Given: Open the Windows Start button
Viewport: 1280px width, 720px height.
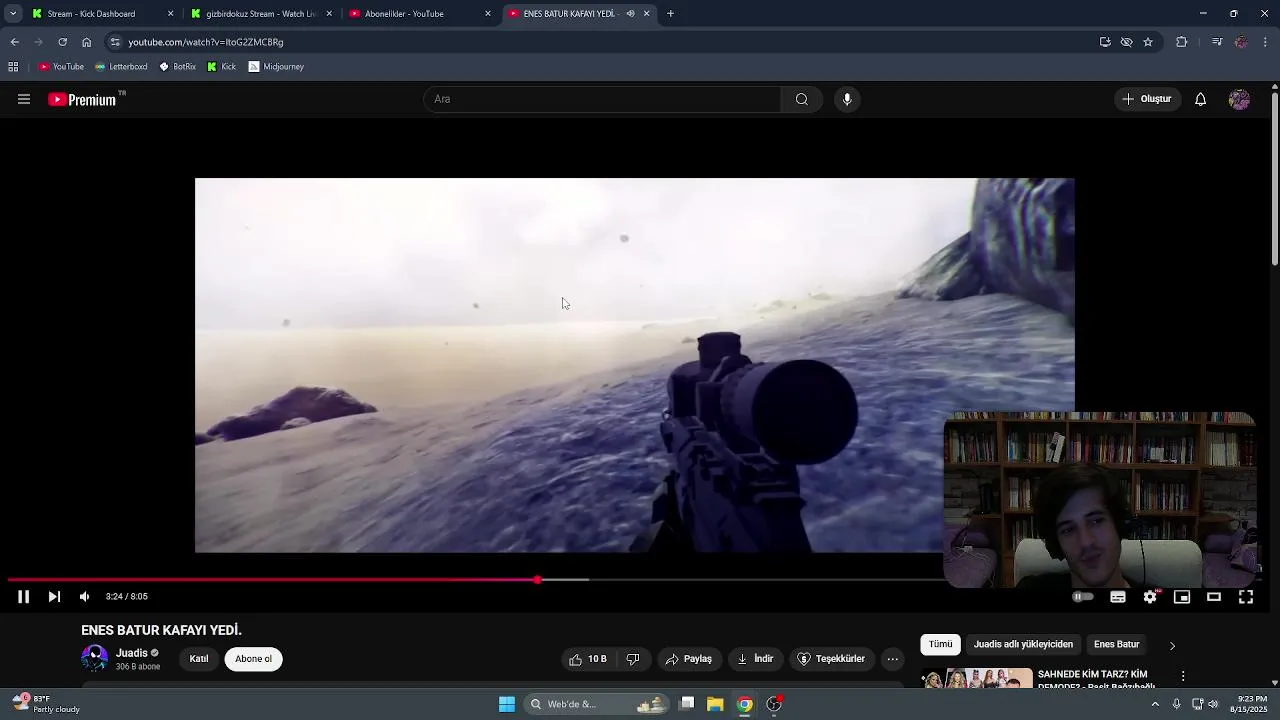Looking at the screenshot, I should [507, 704].
